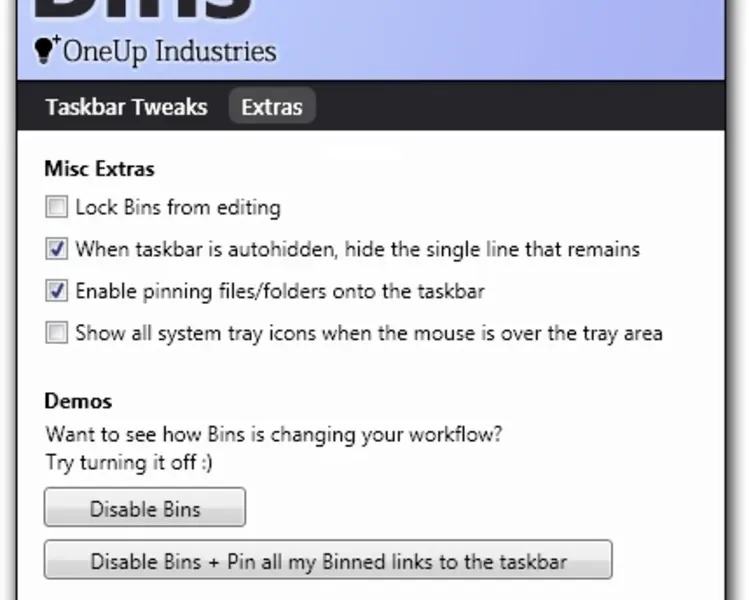This screenshot has height=600, width=749.
Task: Enable the Lock Bins from editing checkbox
Action: (x=57, y=208)
